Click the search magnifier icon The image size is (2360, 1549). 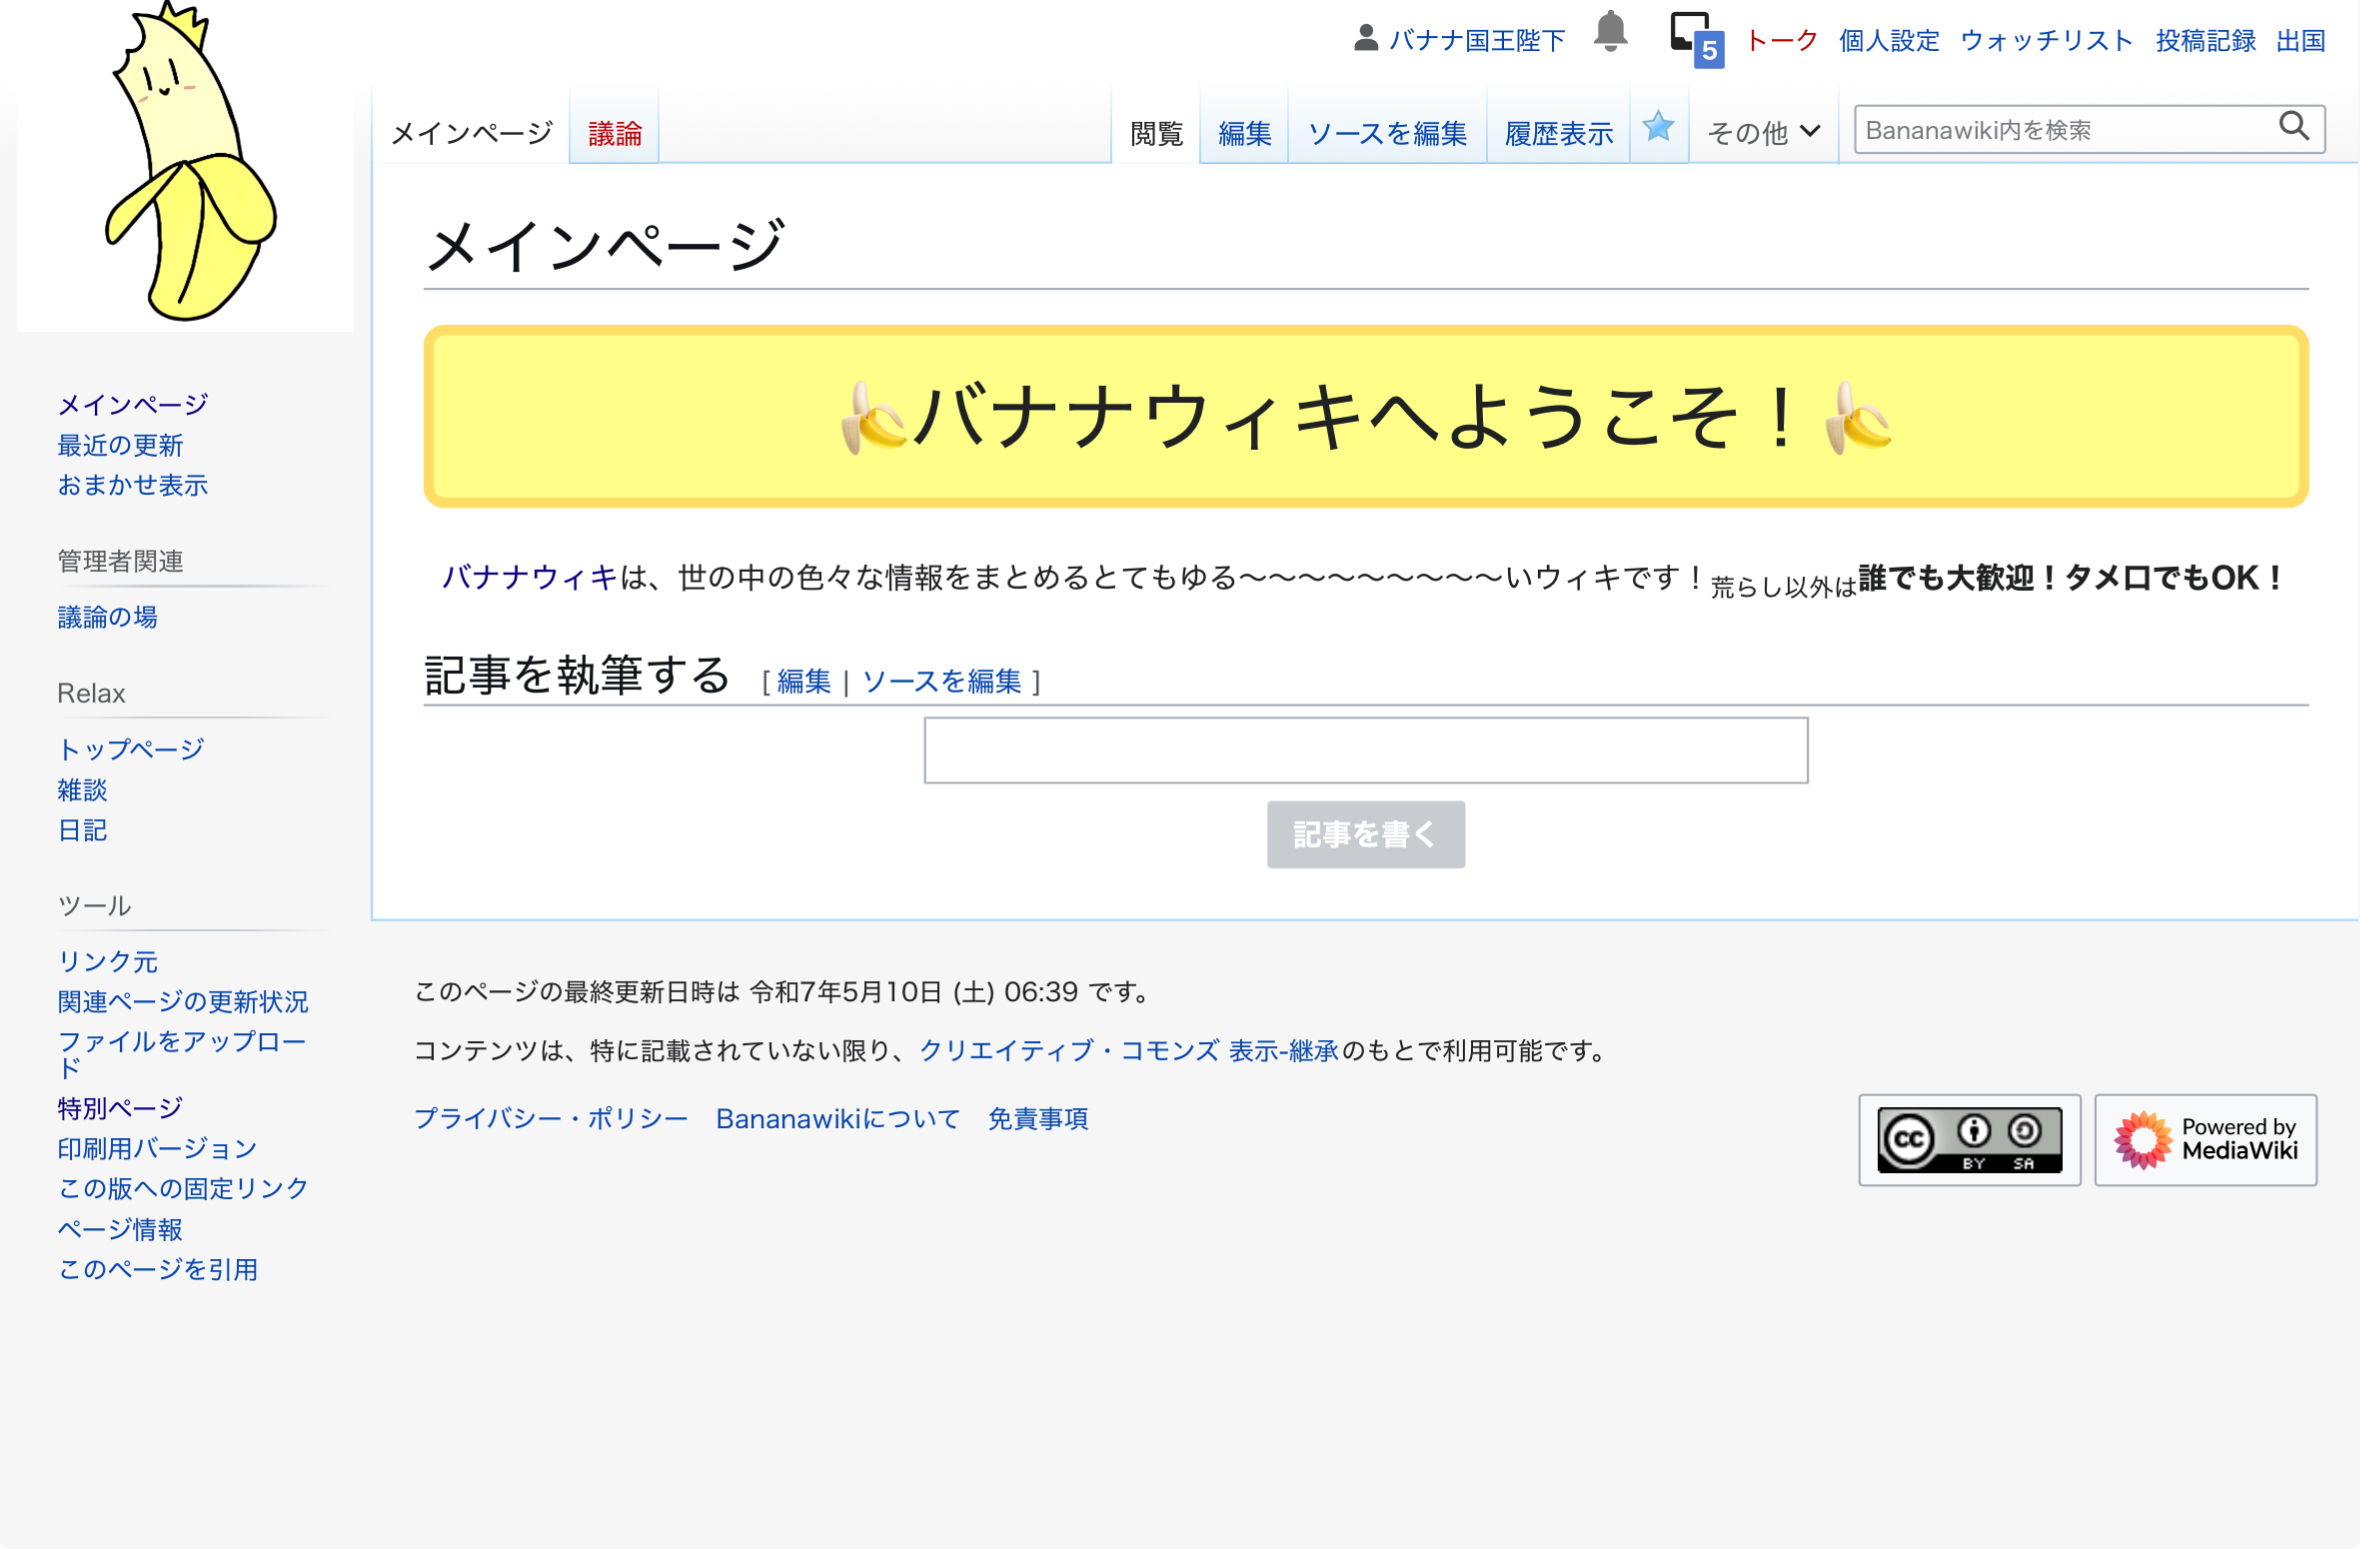pos(2293,127)
